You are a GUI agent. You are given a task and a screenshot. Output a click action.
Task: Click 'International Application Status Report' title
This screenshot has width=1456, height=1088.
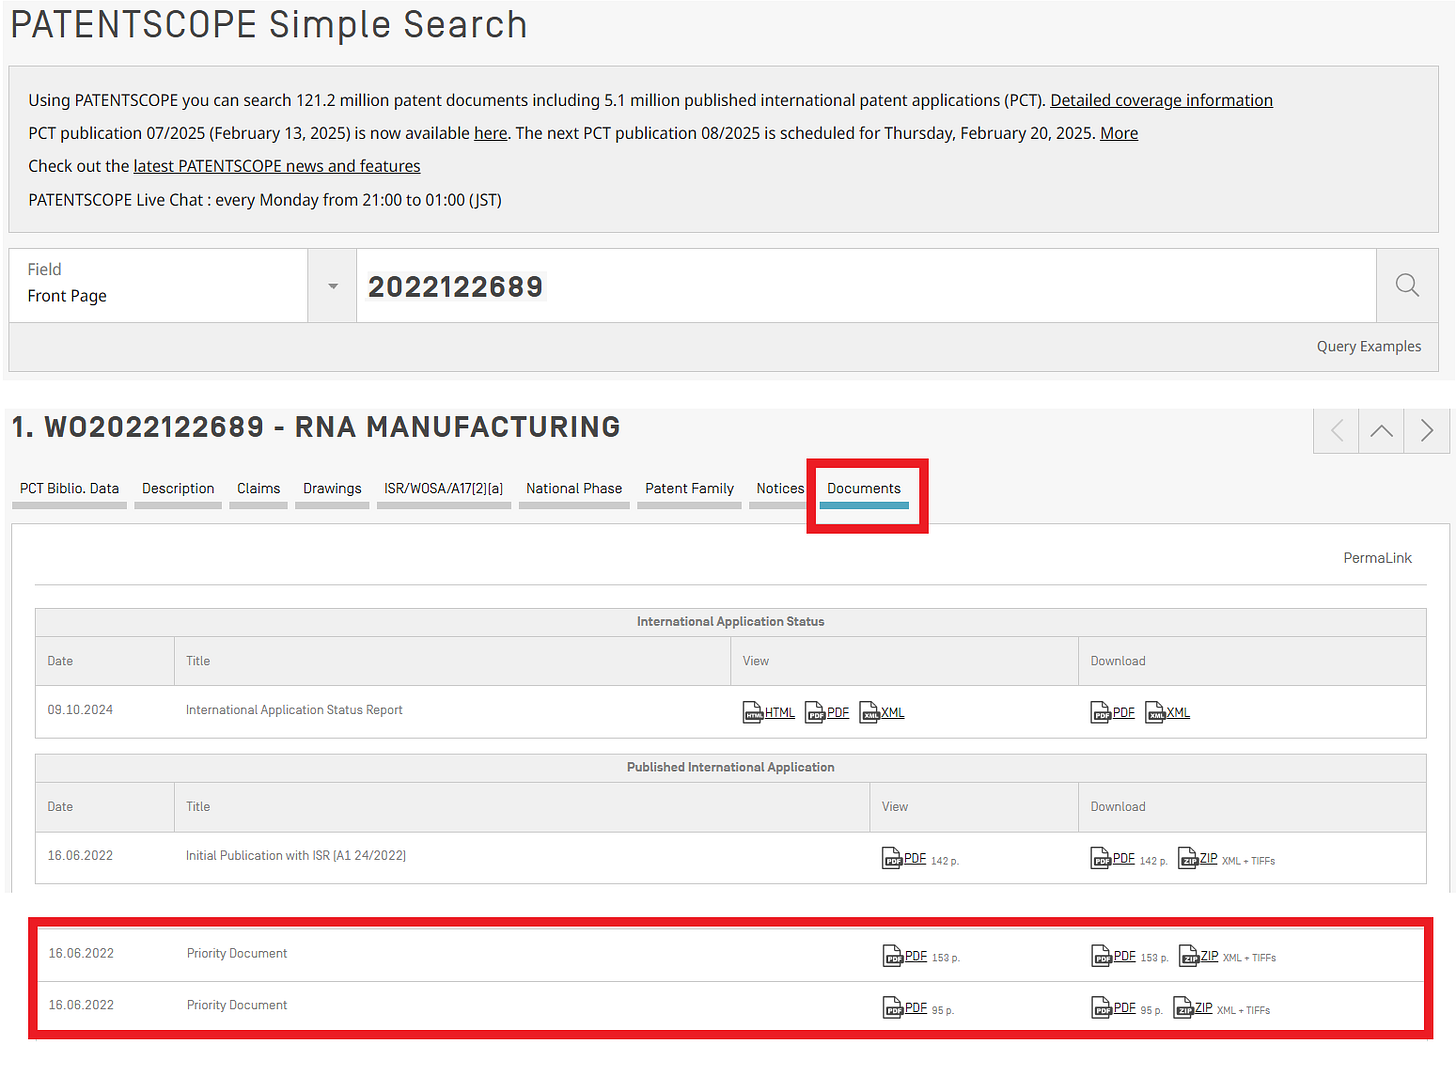coord(294,710)
